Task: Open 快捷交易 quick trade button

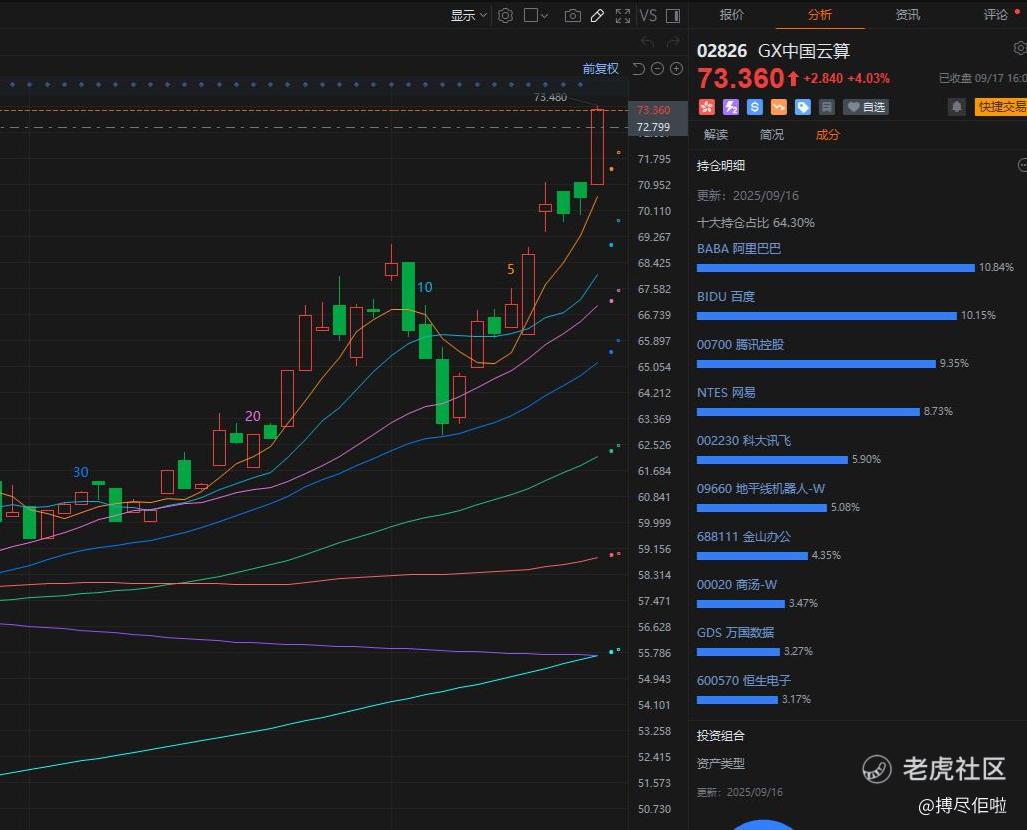Action: [x=1001, y=107]
